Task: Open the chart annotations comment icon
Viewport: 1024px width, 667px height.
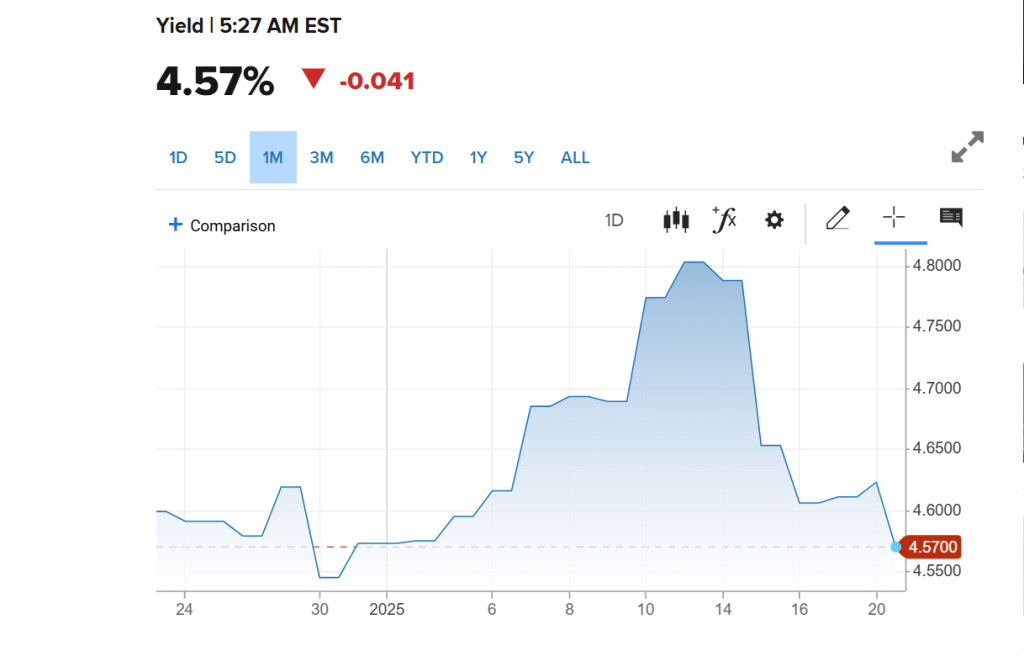Action: point(951,218)
